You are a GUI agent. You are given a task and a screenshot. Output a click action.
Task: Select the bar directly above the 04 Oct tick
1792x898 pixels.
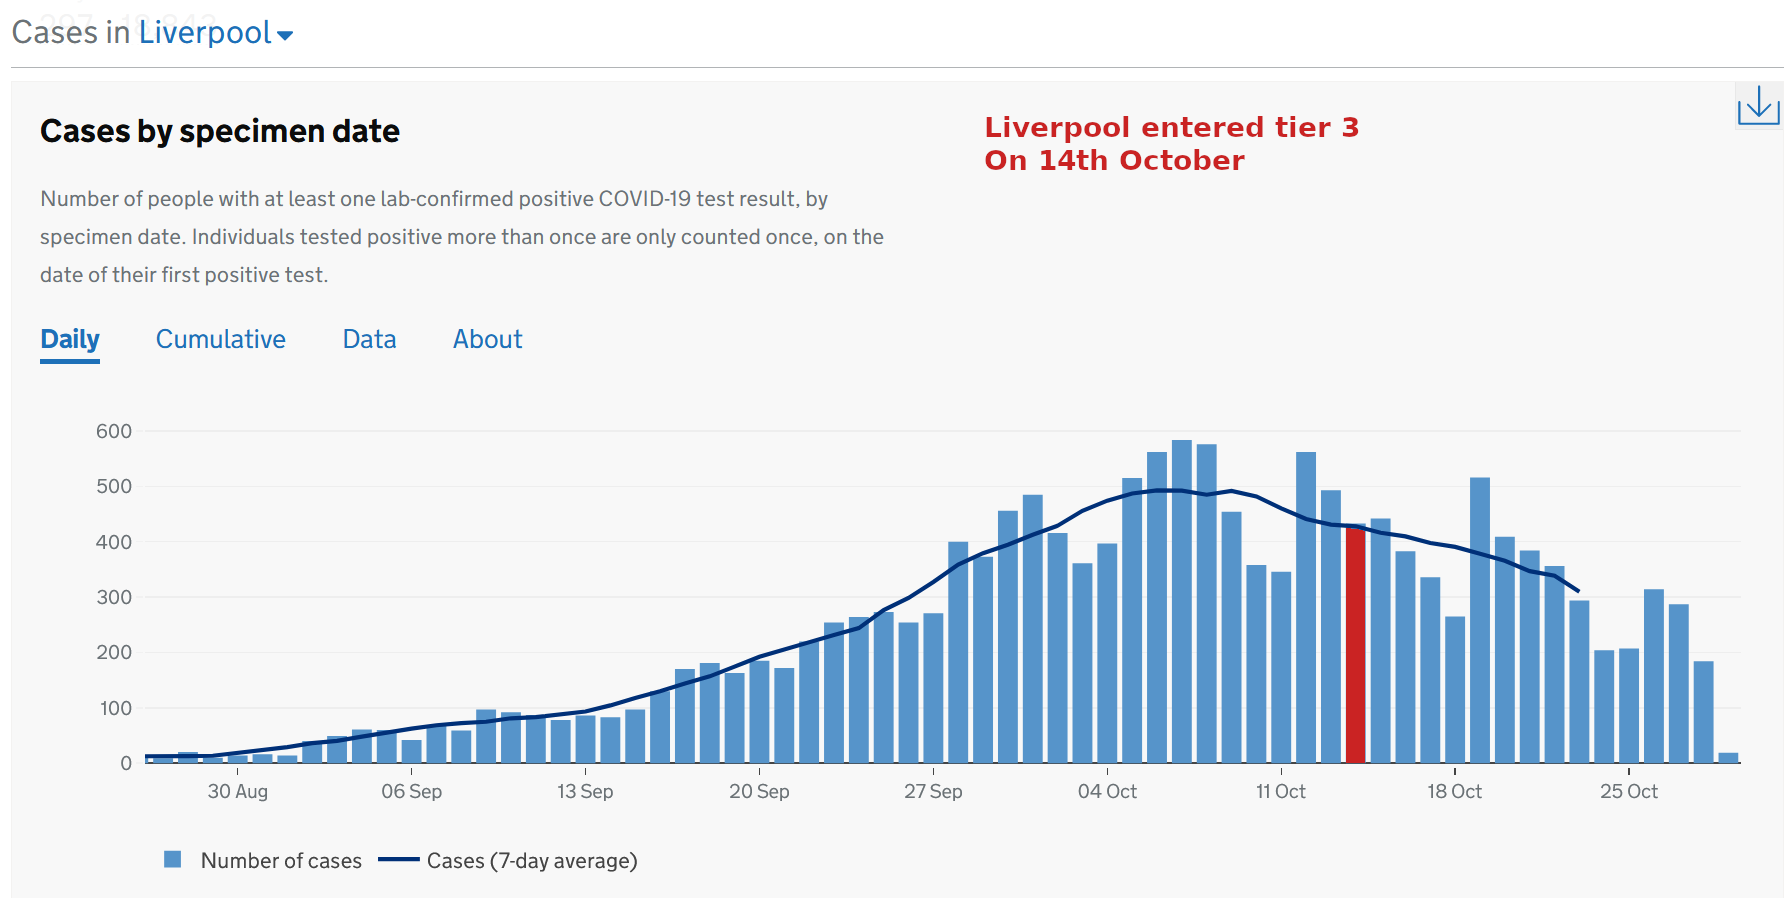1107,653
